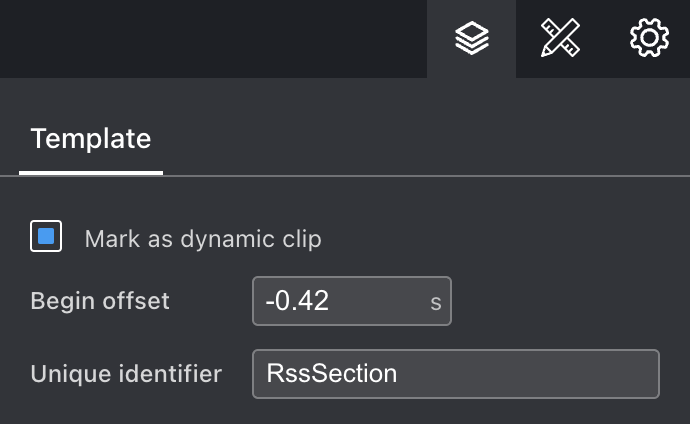This screenshot has width=690, height=424.
Task: Toggle the Mark as dynamic clip checkbox
Action: (x=46, y=236)
